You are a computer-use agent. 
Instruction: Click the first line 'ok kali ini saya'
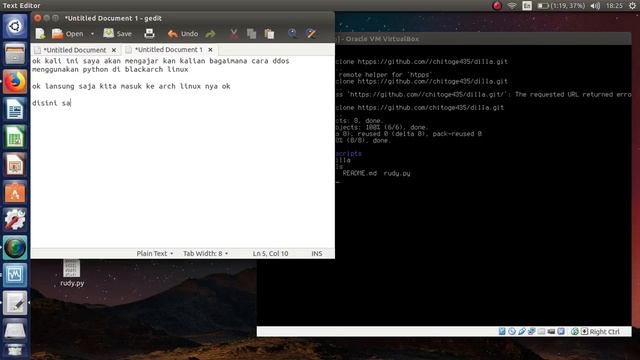[x=161, y=61]
